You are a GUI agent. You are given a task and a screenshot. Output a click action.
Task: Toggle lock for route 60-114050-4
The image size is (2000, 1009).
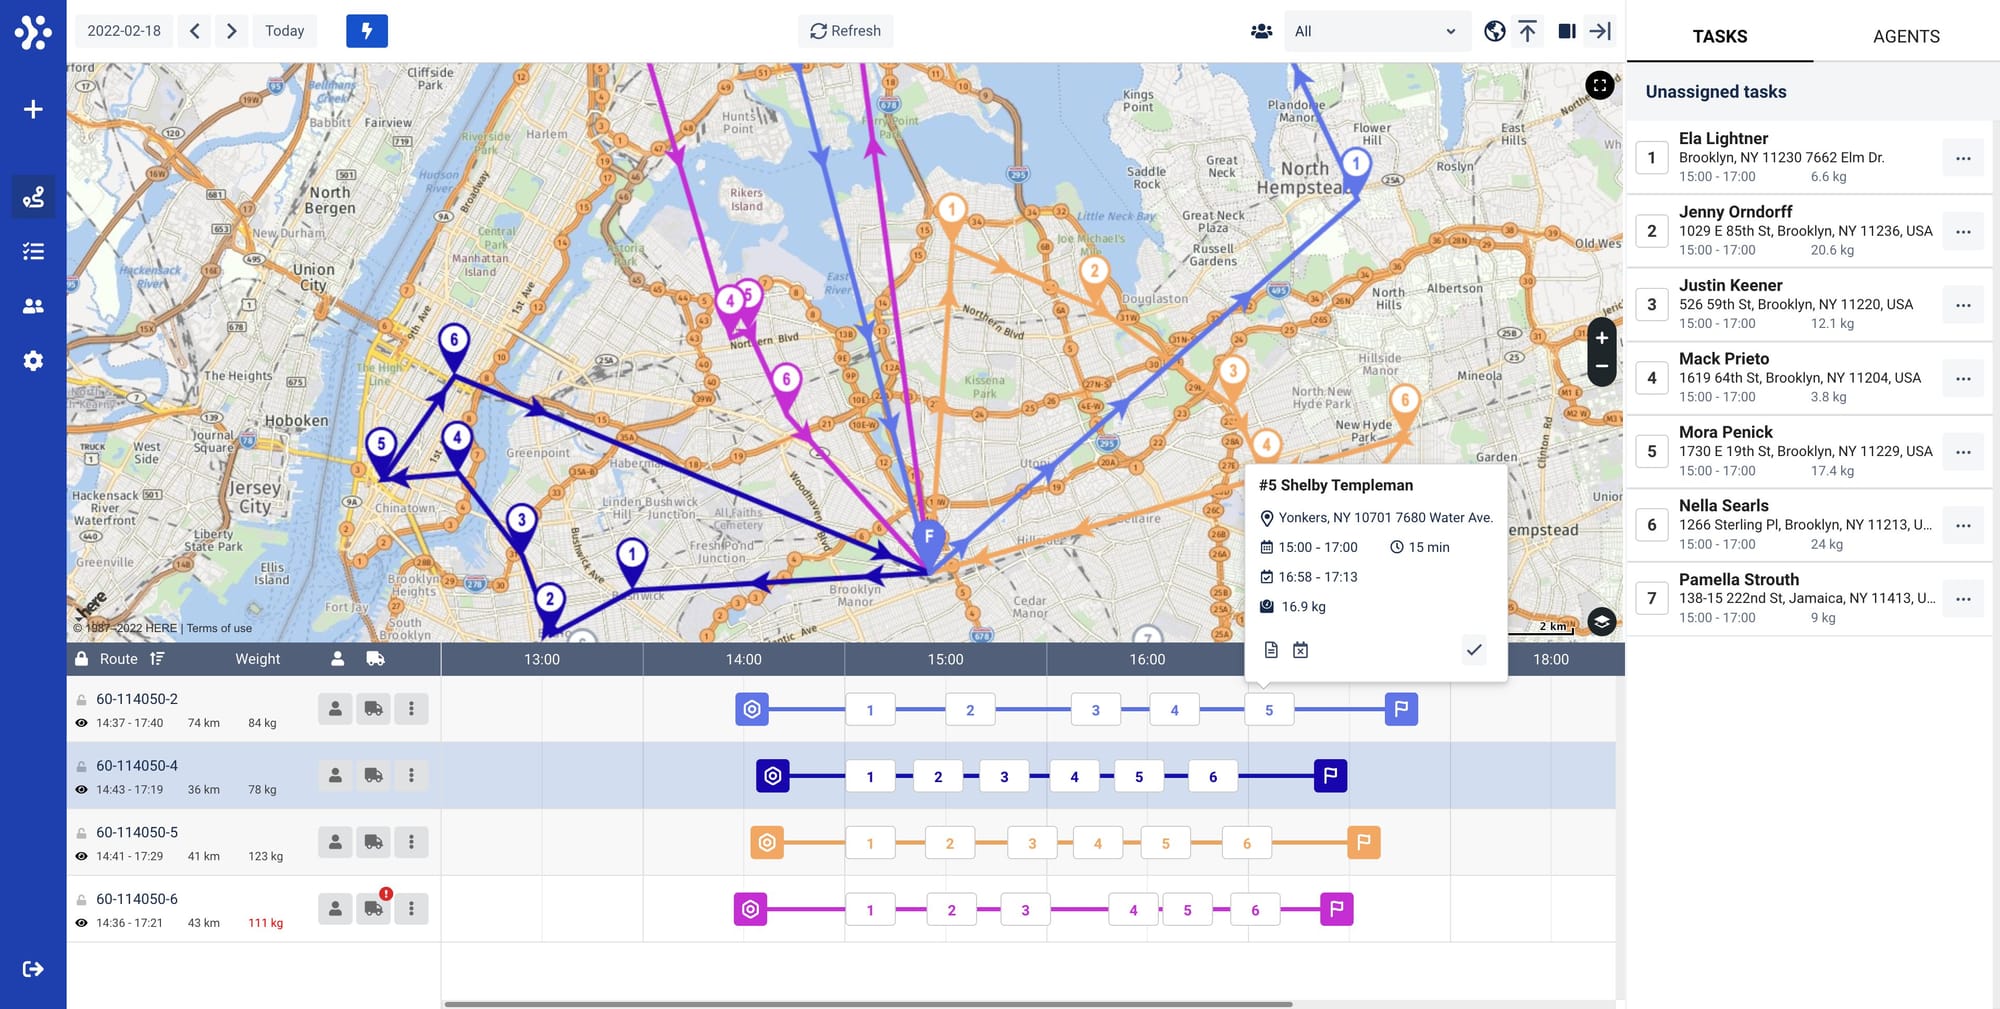[x=82, y=766]
